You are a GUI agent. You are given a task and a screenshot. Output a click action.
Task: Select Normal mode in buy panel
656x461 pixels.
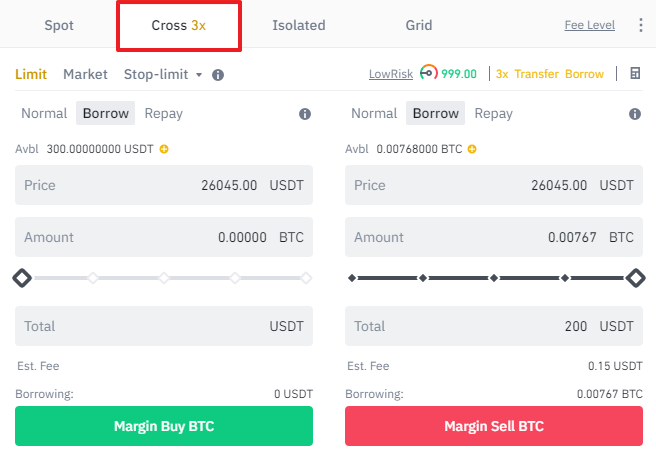(x=44, y=114)
